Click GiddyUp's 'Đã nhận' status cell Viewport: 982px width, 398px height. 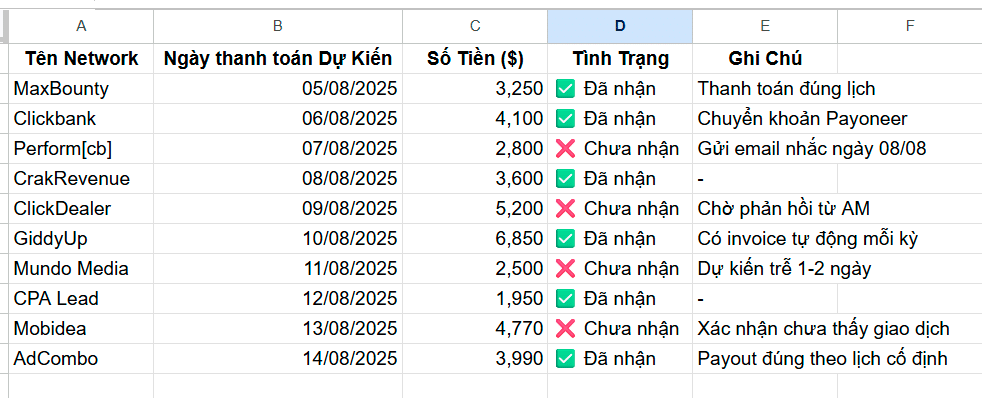620,239
